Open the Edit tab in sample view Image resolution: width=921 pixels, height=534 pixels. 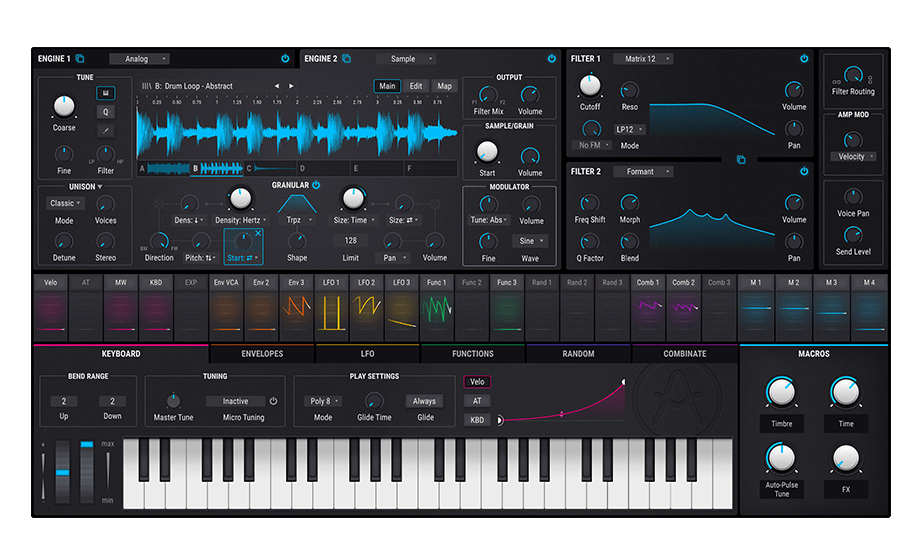coord(416,86)
